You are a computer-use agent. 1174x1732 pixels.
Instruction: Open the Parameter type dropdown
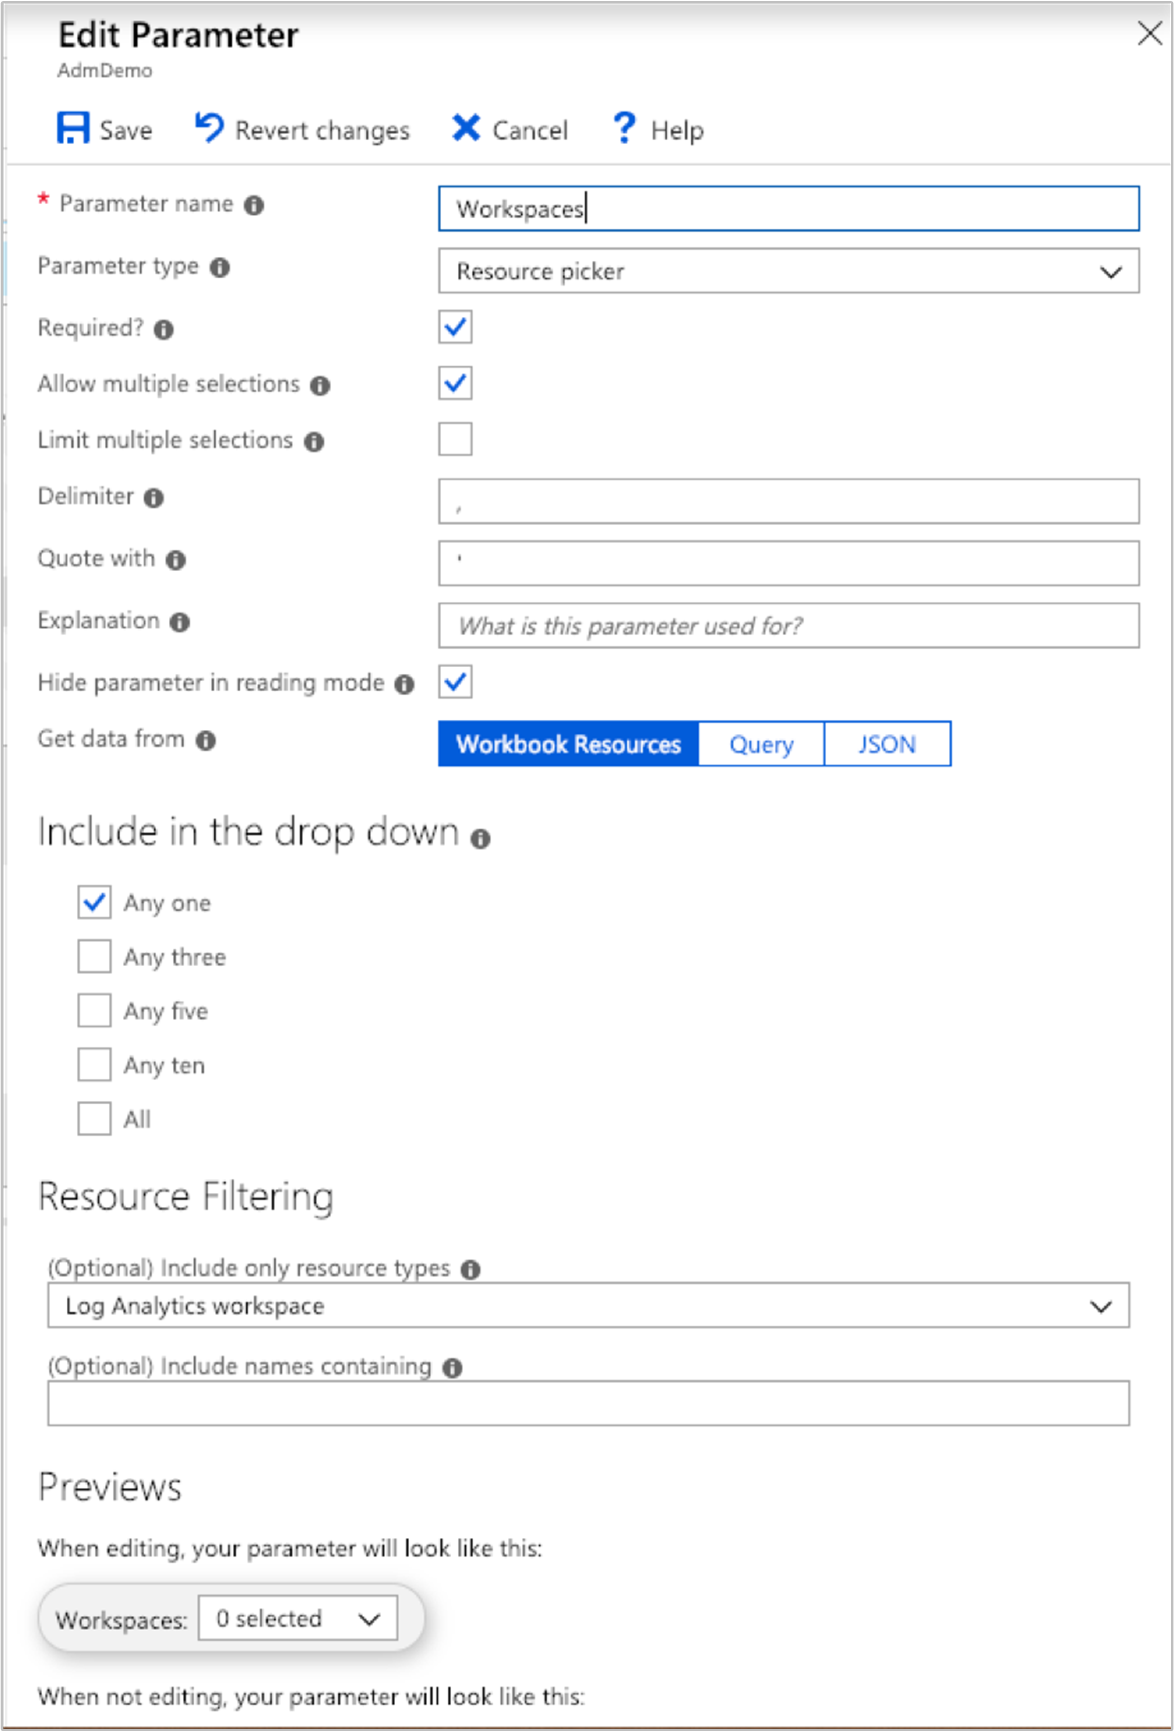click(x=788, y=272)
